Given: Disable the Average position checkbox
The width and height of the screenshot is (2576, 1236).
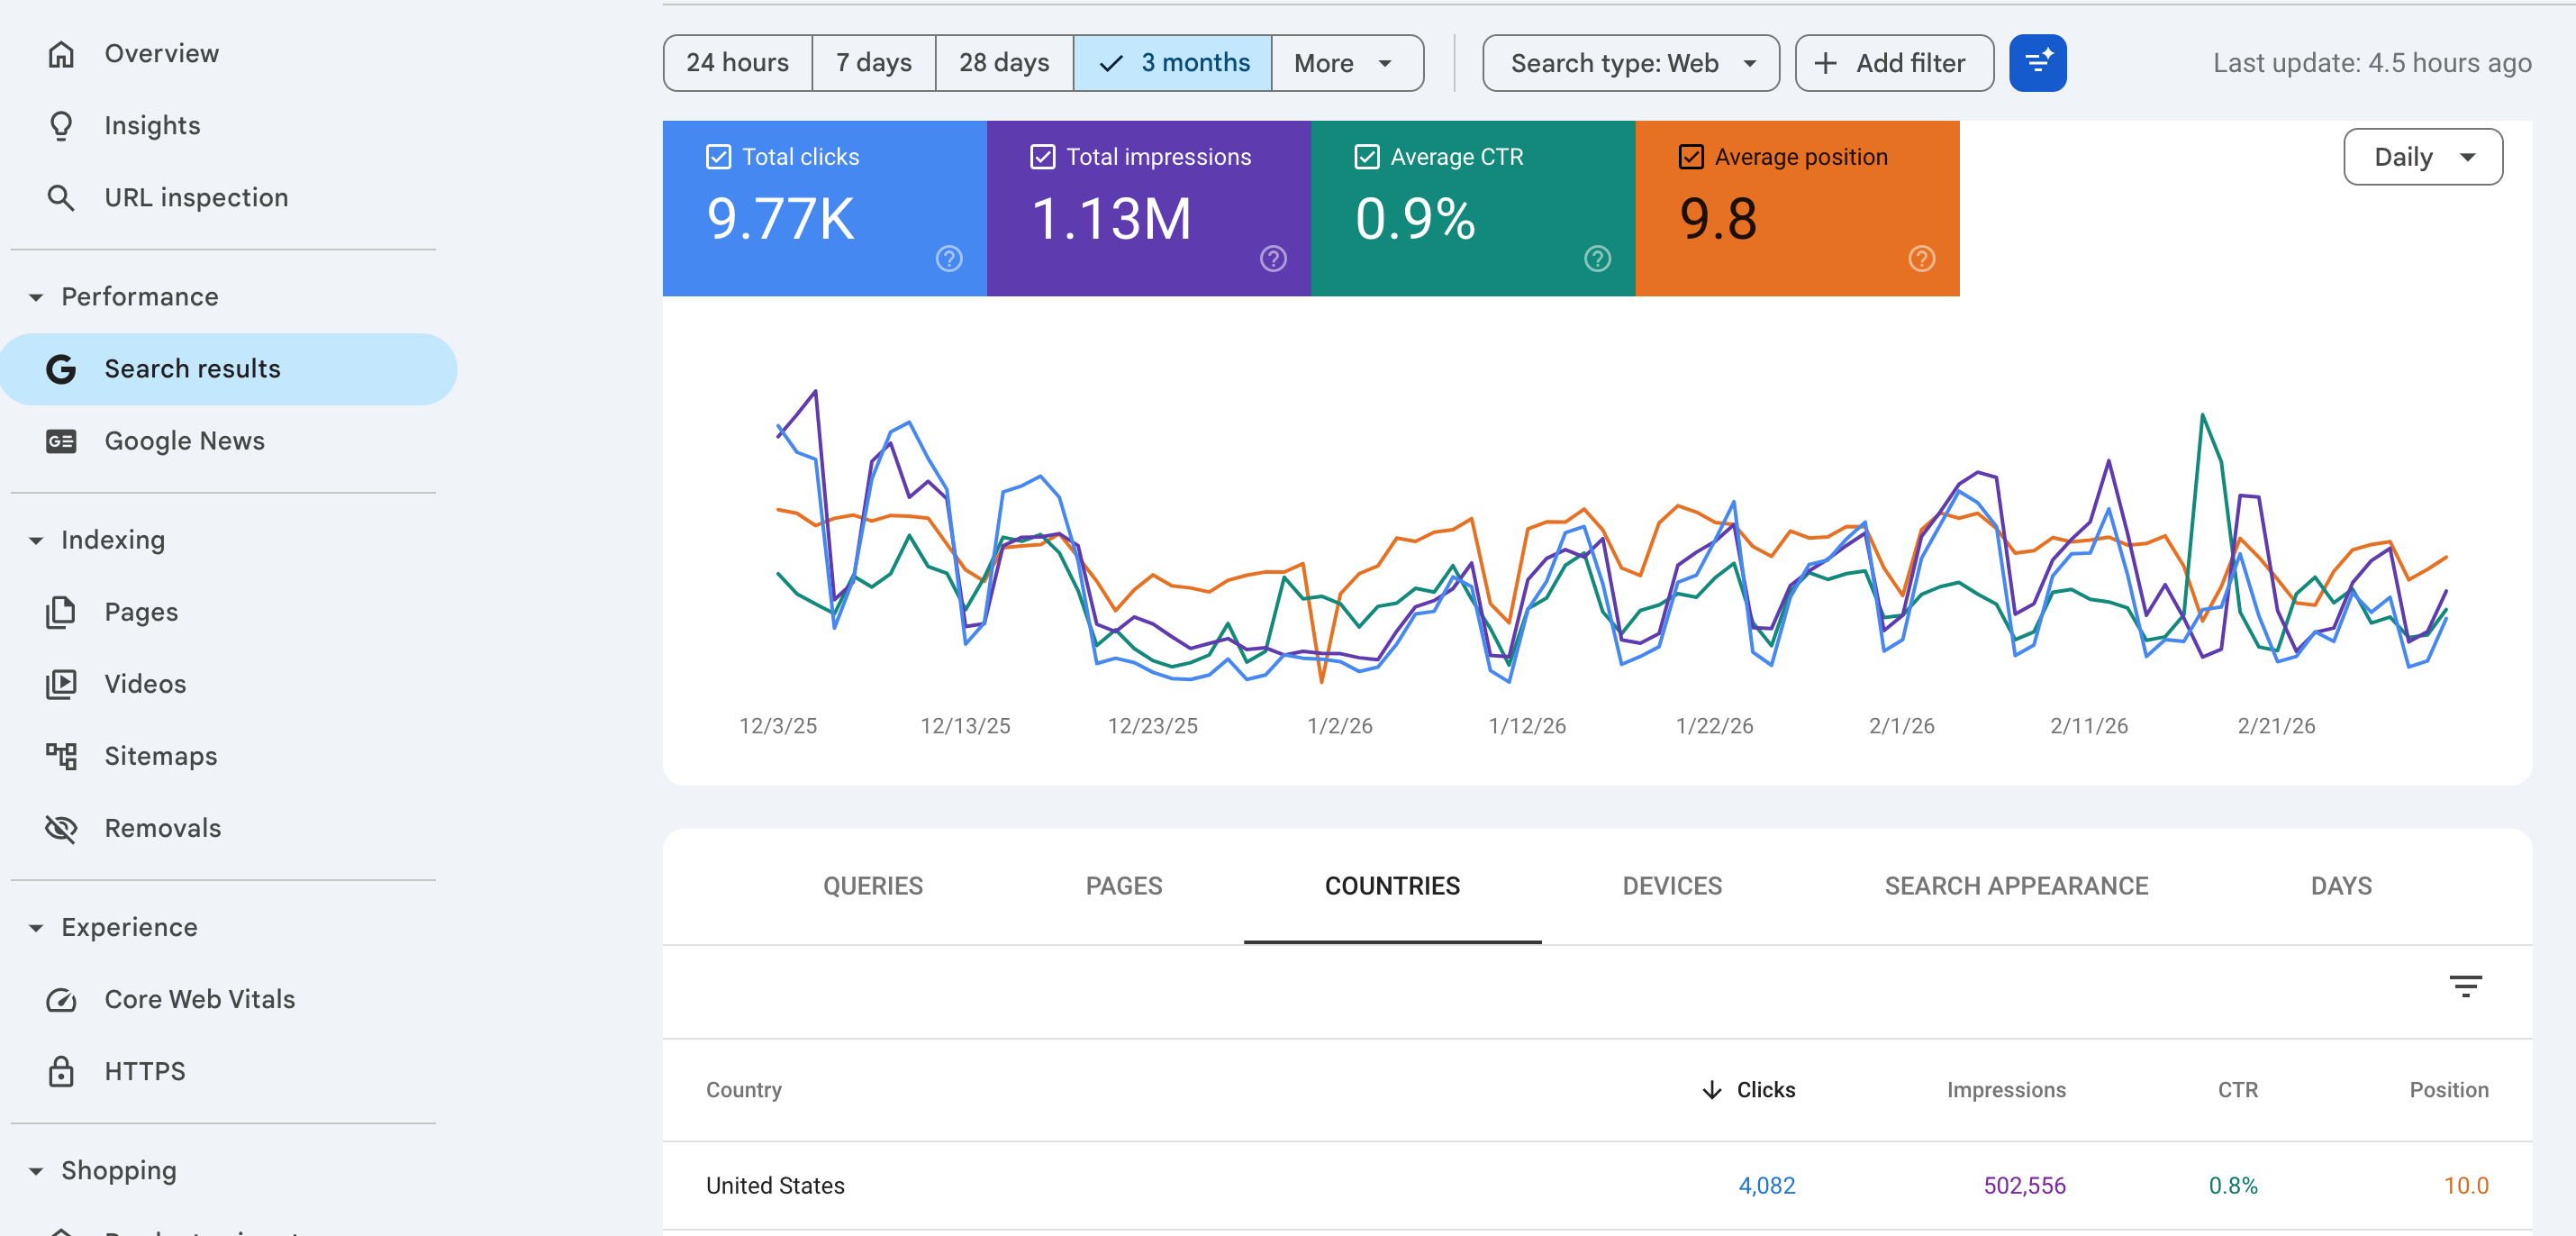Looking at the screenshot, I should 1690,157.
